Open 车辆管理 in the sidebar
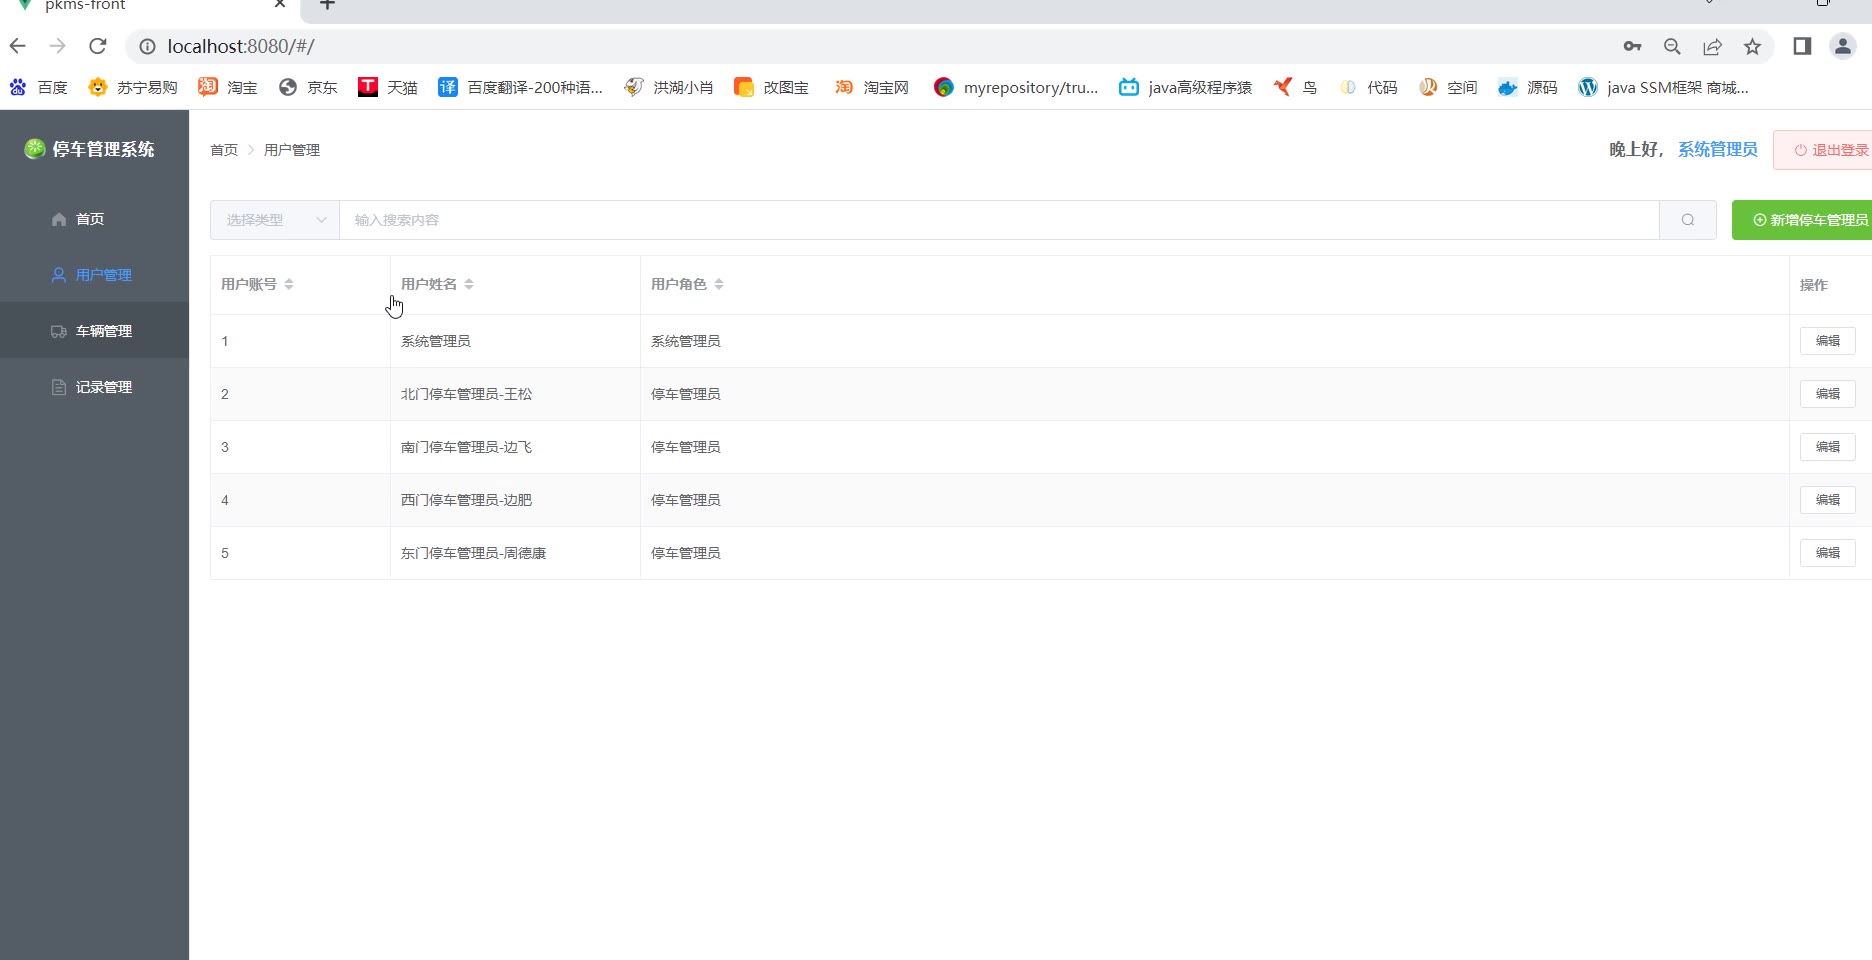This screenshot has width=1872, height=960. [x=94, y=331]
